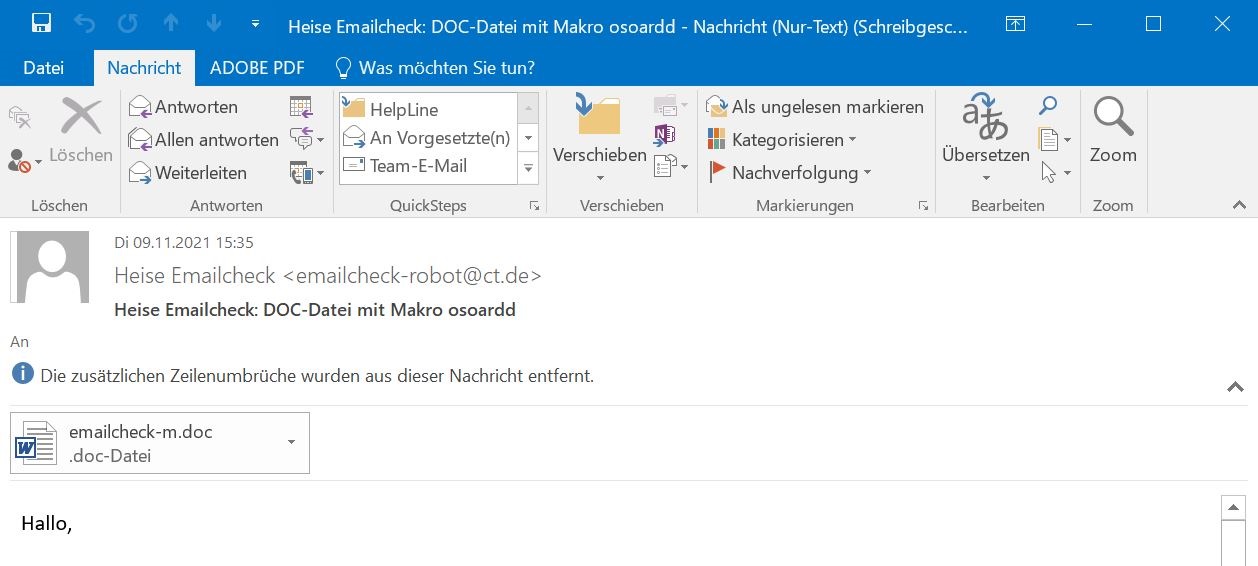
Task: Click the message scrollbar up arrow
Action: click(x=1233, y=507)
